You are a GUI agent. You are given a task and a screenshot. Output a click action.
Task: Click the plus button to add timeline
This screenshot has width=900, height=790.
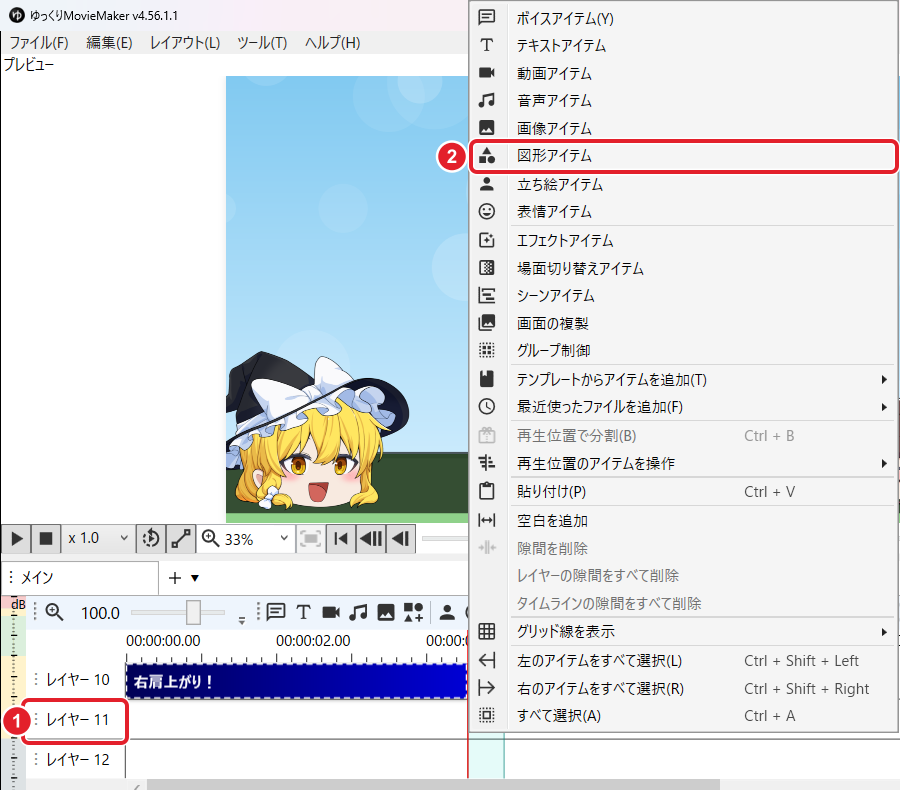pos(175,578)
